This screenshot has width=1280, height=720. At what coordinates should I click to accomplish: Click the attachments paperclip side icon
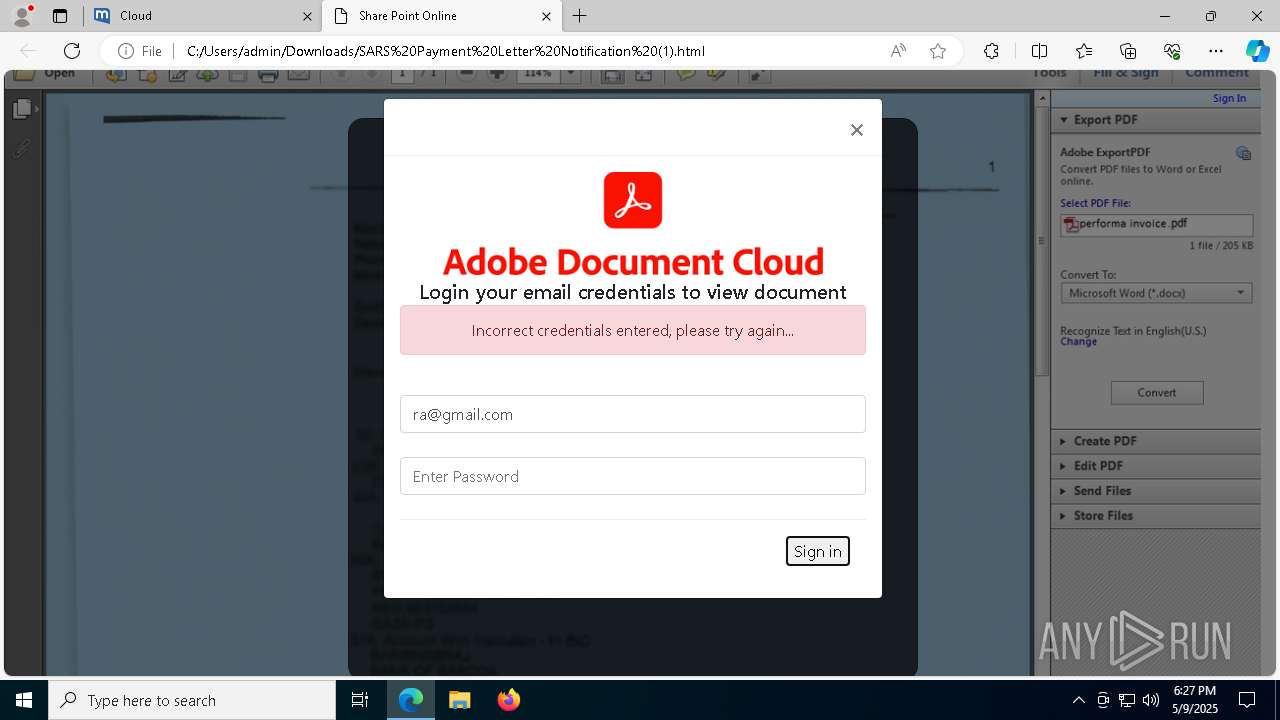22,149
